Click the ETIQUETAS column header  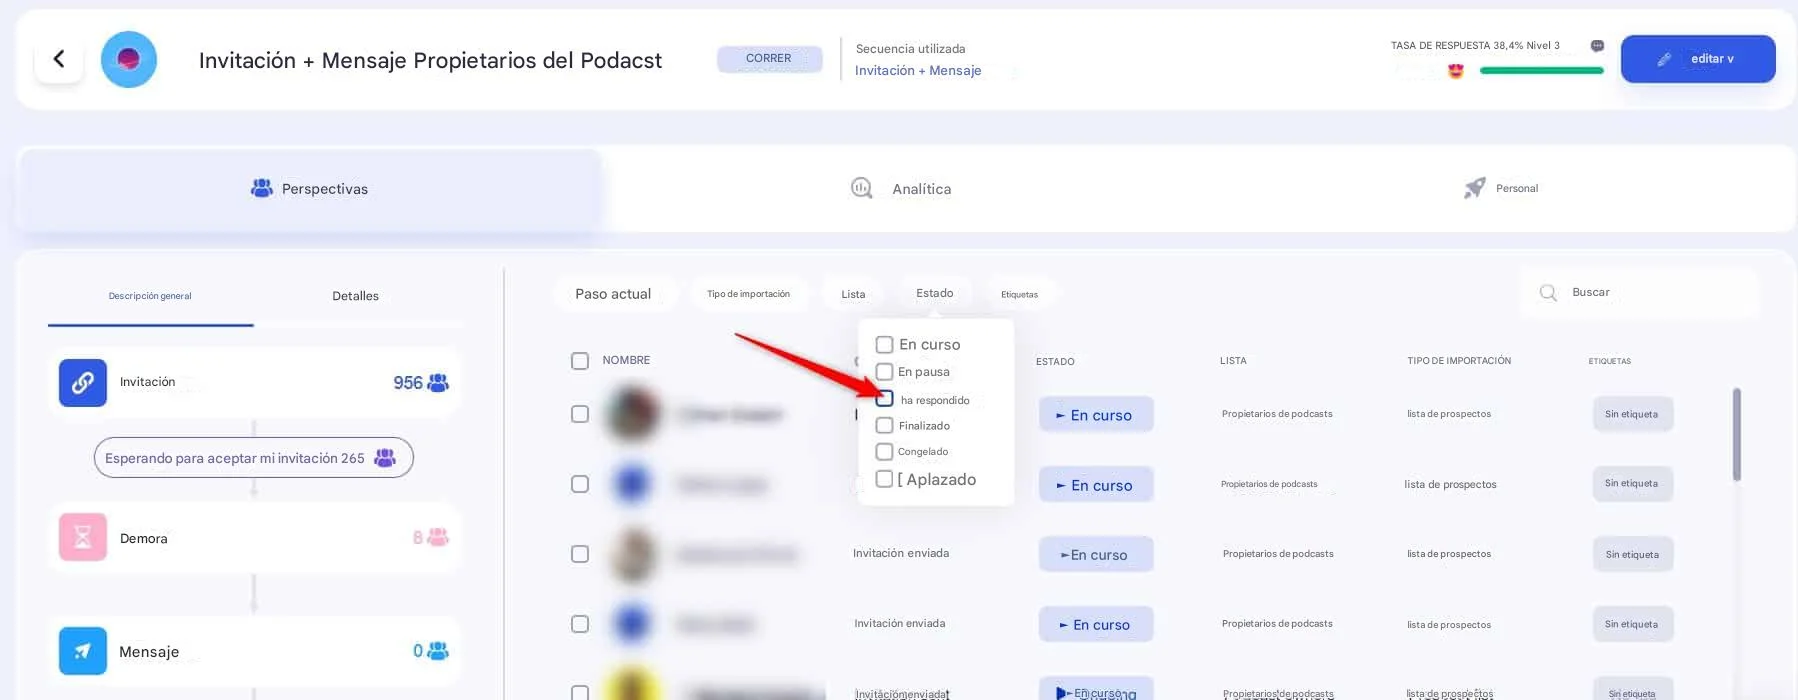(1610, 361)
